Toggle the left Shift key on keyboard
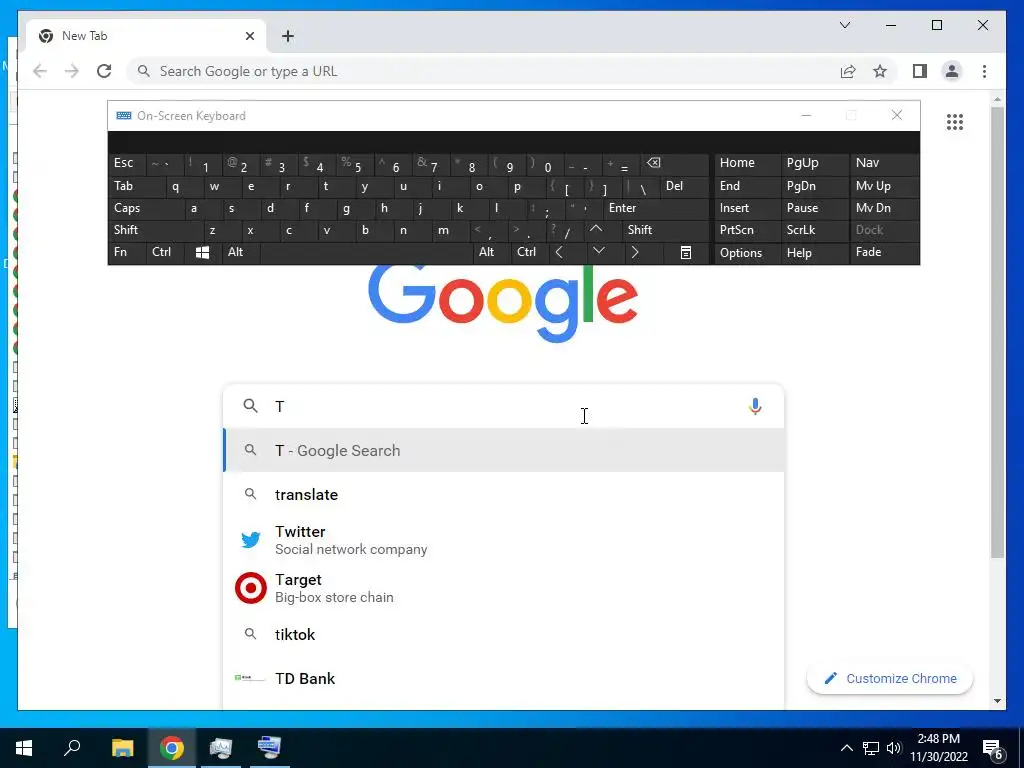Viewport: 1024px width, 768px height. [x=155, y=230]
